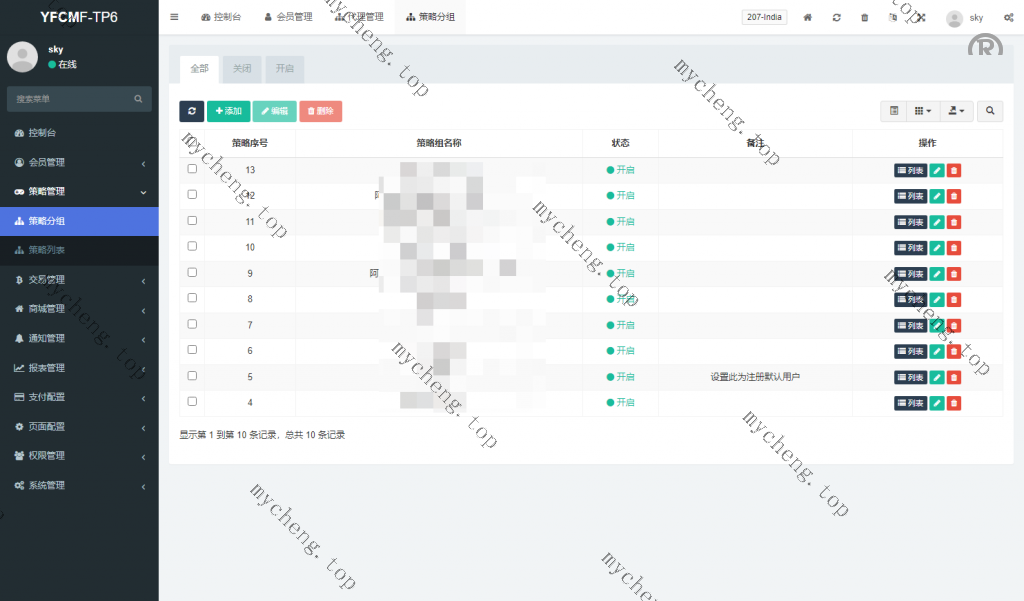
Task: Click the sidebar 搜索菜单 search field
Action: point(70,99)
